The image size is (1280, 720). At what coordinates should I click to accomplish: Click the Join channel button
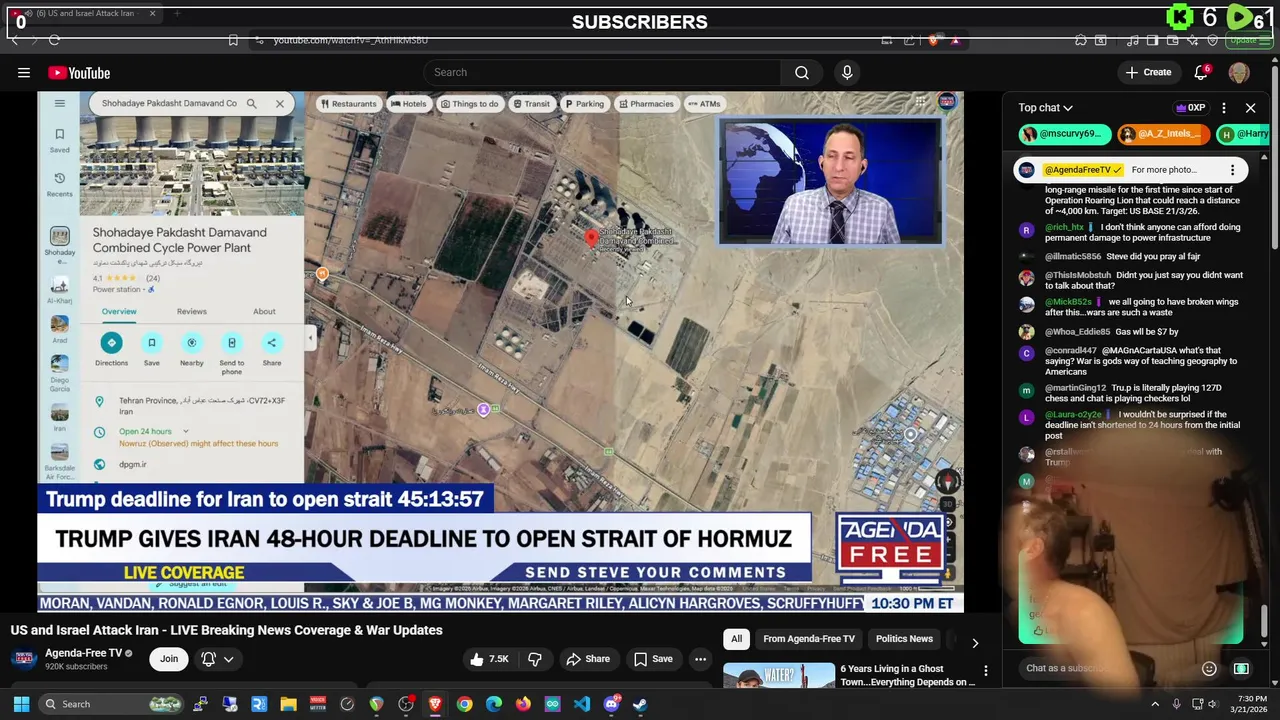169,658
